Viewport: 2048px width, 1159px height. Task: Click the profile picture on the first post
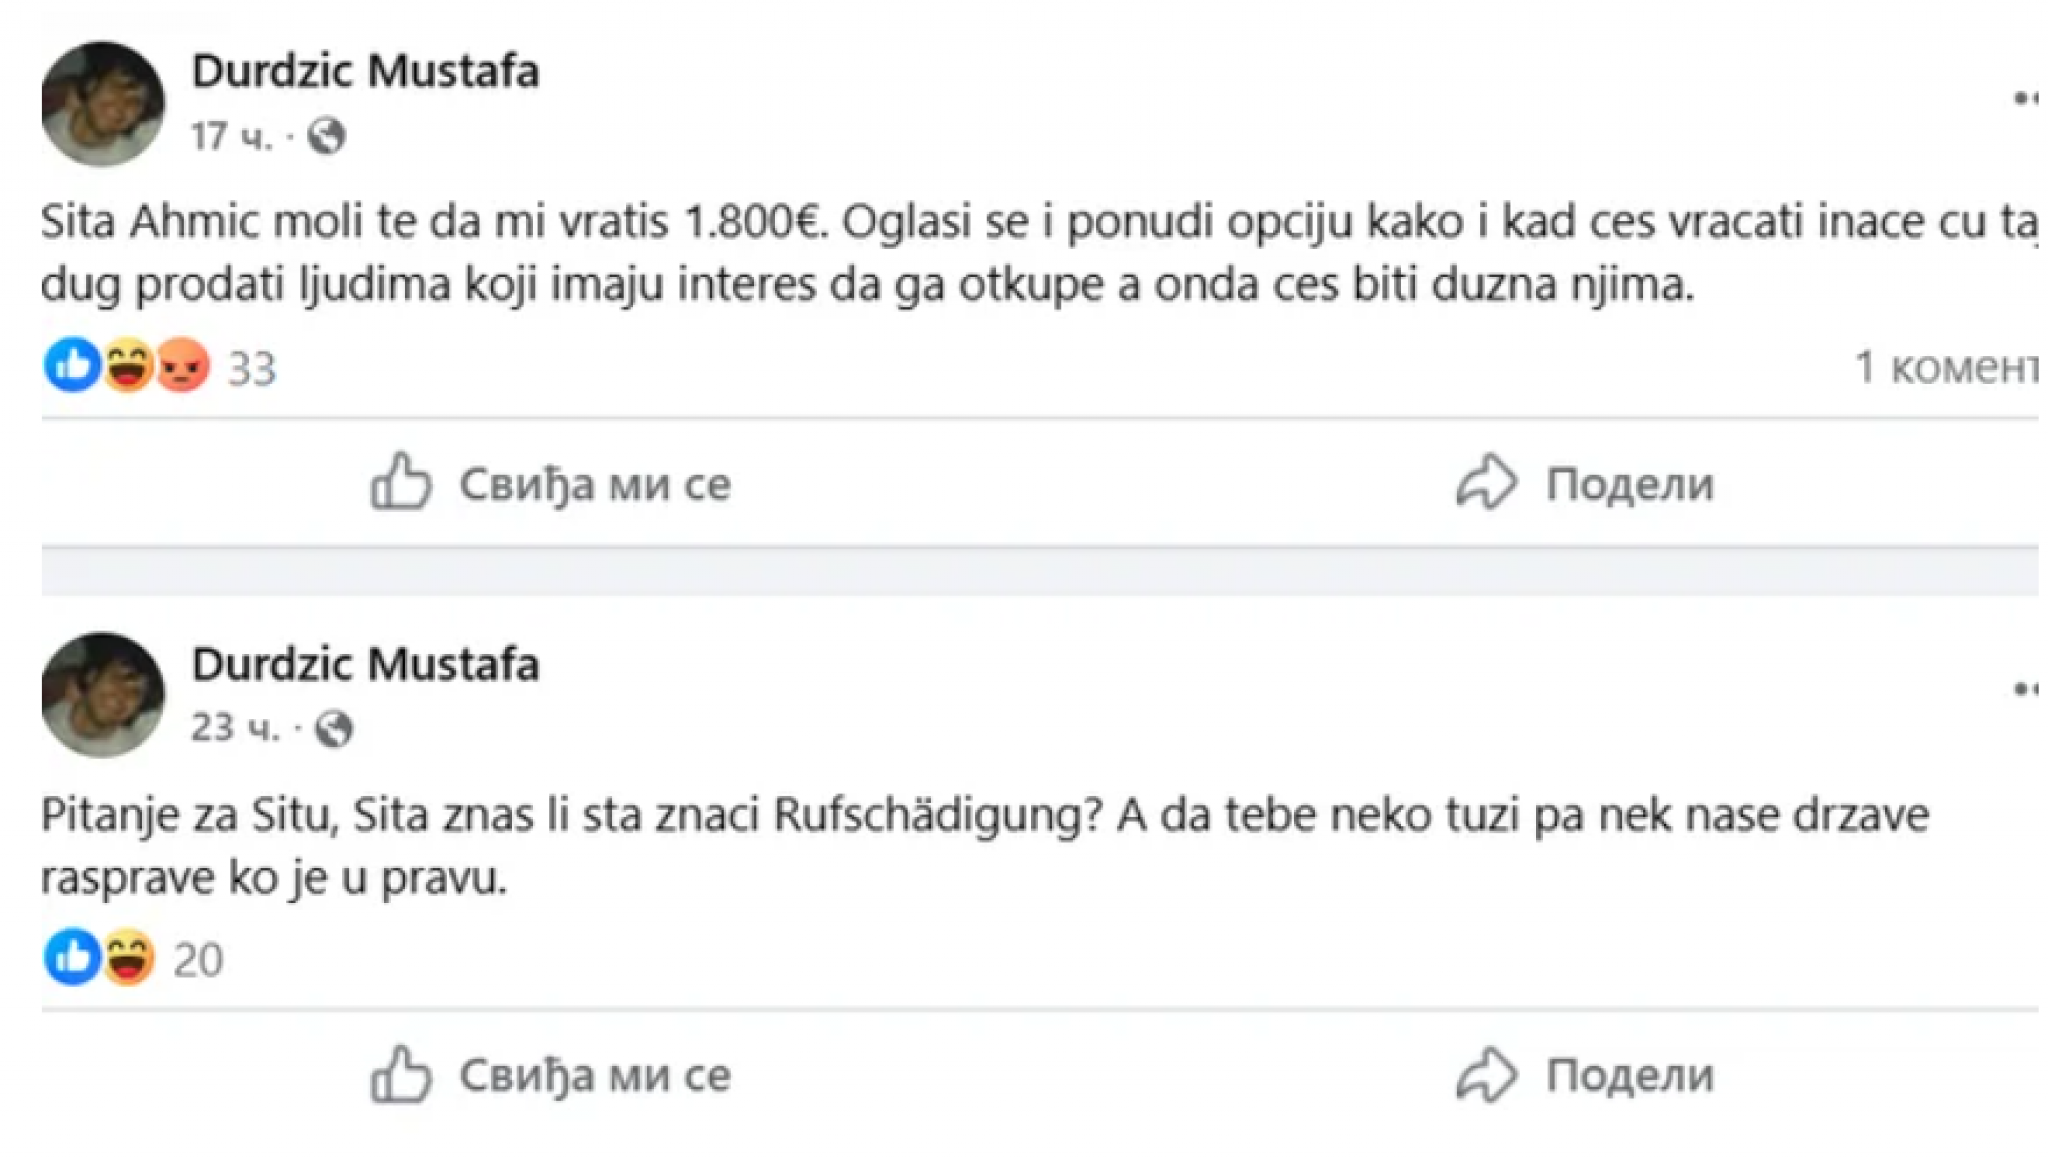tap(105, 100)
